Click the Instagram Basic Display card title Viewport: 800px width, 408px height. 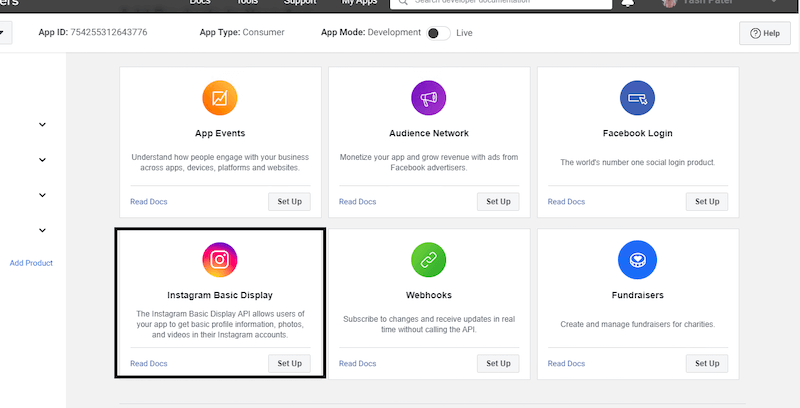220,295
